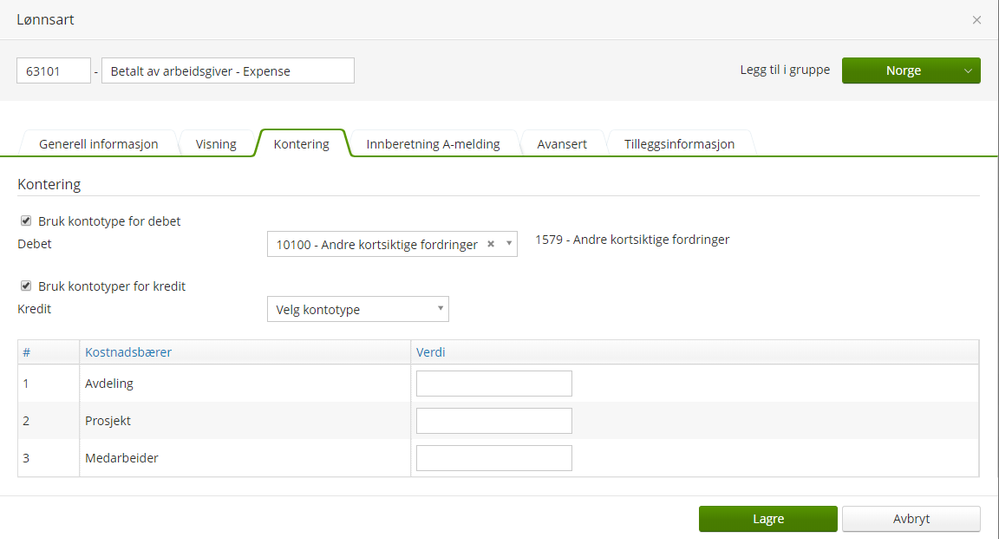This screenshot has height=539, width=999.
Task: Sort by the Kostnadsbærer column header
Action: [128, 352]
